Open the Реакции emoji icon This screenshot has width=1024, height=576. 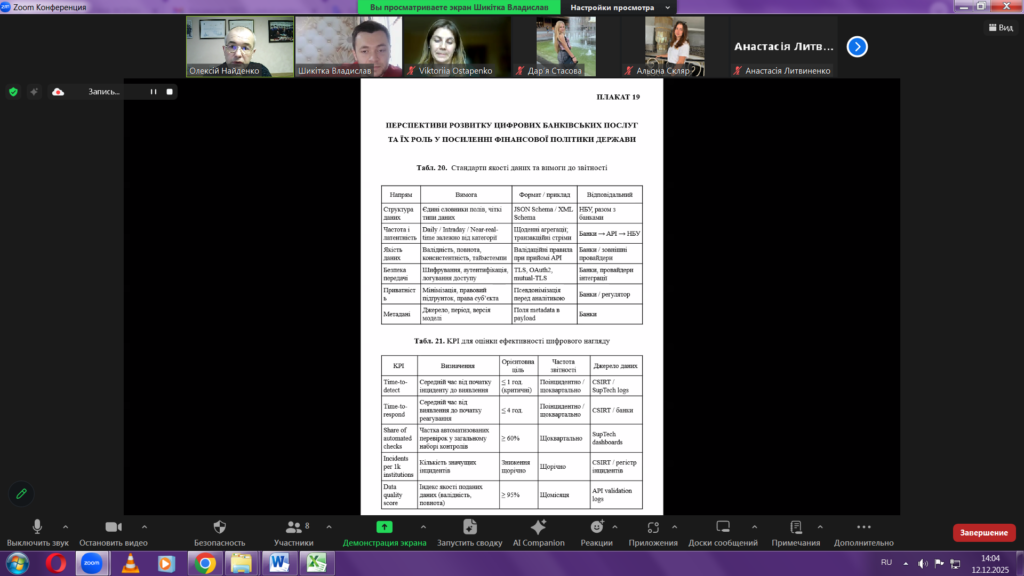coord(597,527)
